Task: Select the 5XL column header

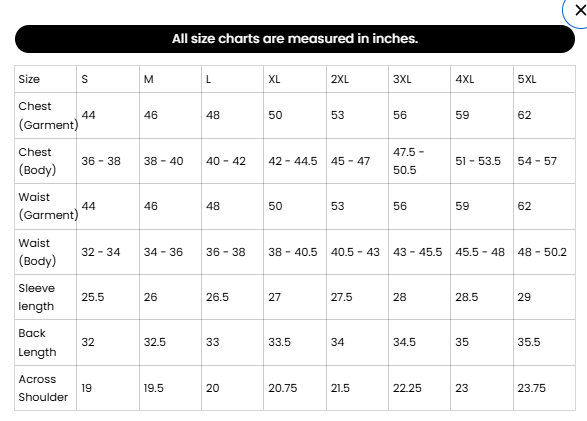Action: pyautogui.click(x=544, y=79)
